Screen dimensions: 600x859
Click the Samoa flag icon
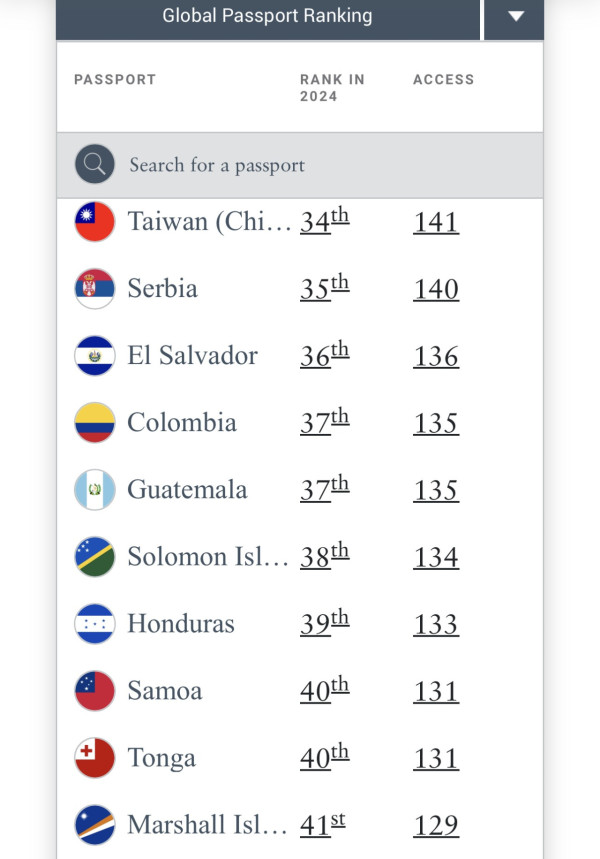(95, 691)
